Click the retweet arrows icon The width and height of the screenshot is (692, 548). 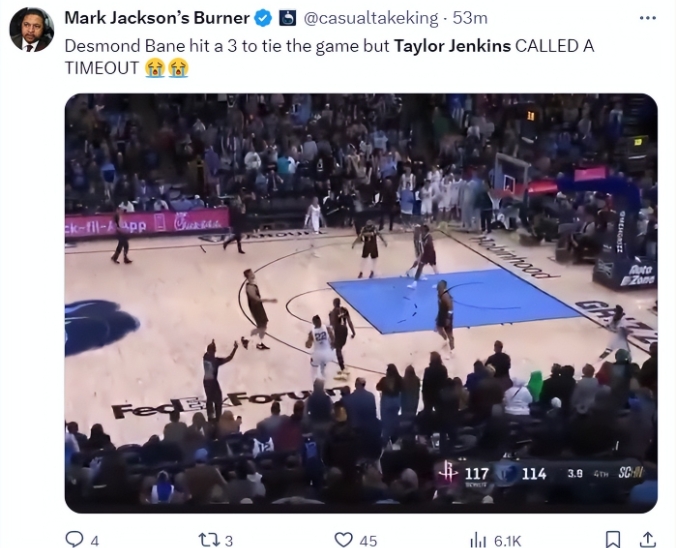click(x=207, y=540)
